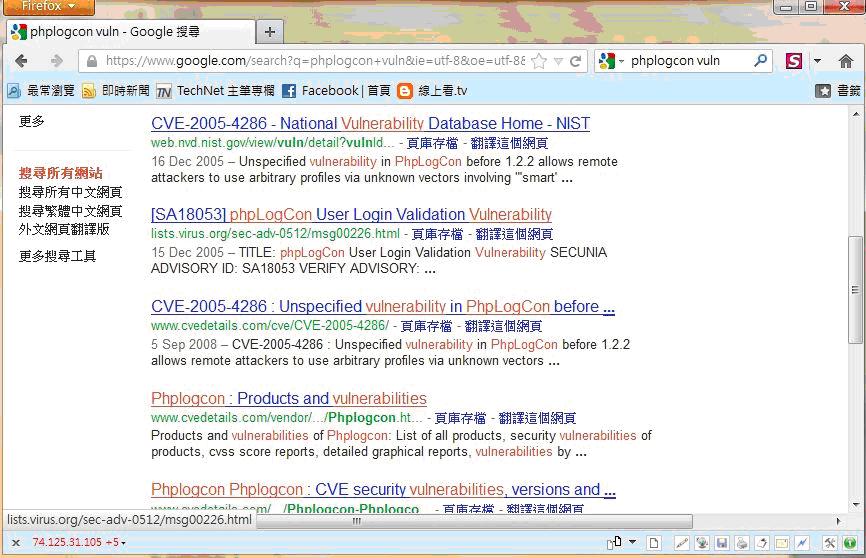Open 更多搜尋工具 in the sidebar

pos(57,256)
